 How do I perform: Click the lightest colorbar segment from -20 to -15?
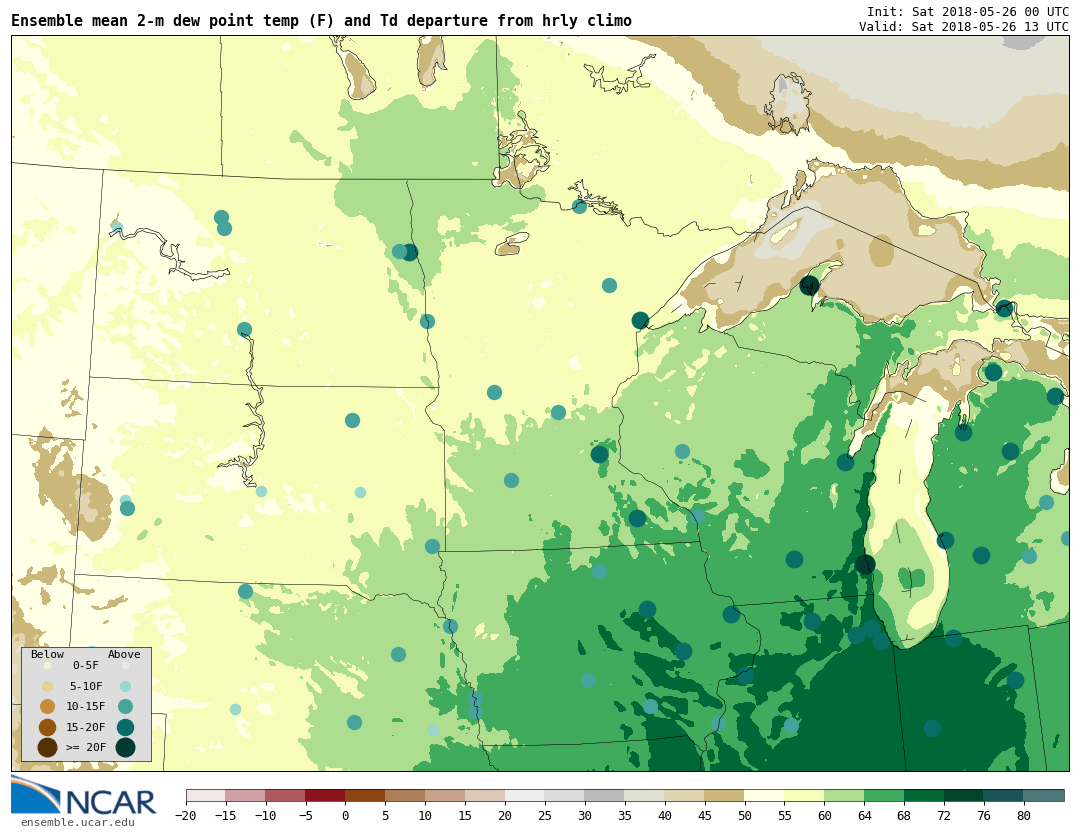(205, 796)
